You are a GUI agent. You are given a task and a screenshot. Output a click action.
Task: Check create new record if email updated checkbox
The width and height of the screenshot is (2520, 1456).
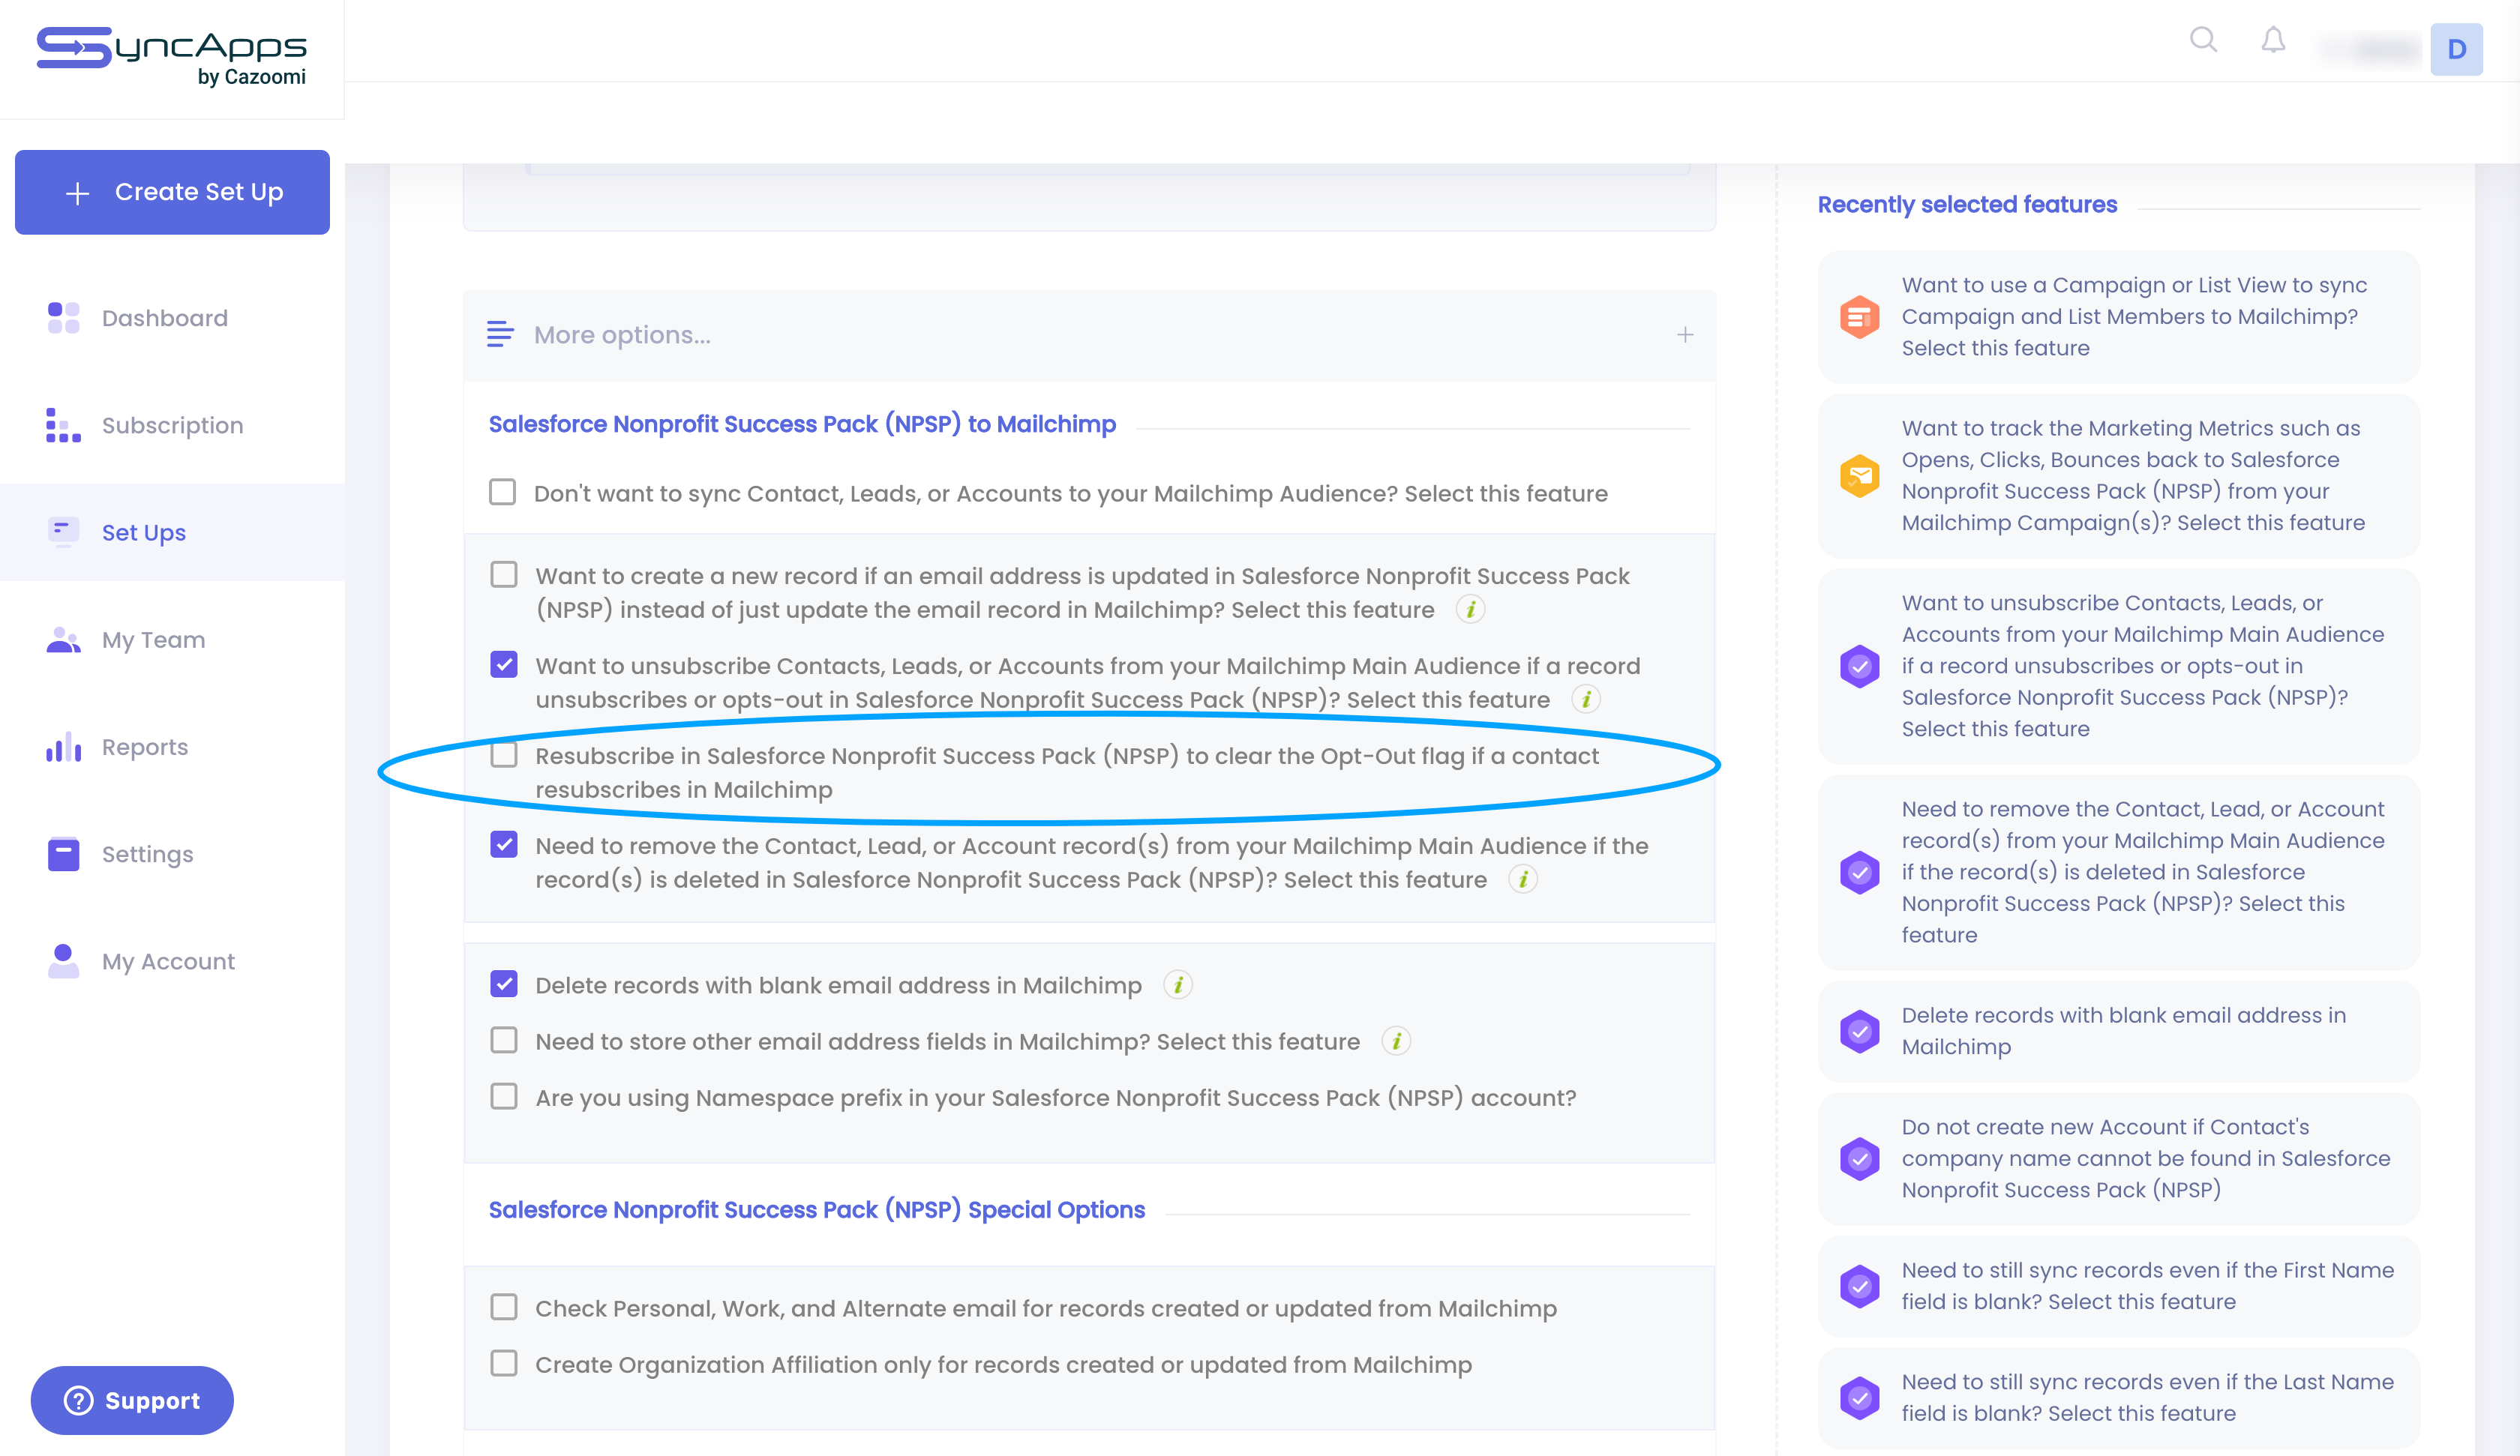pyautogui.click(x=504, y=574)
